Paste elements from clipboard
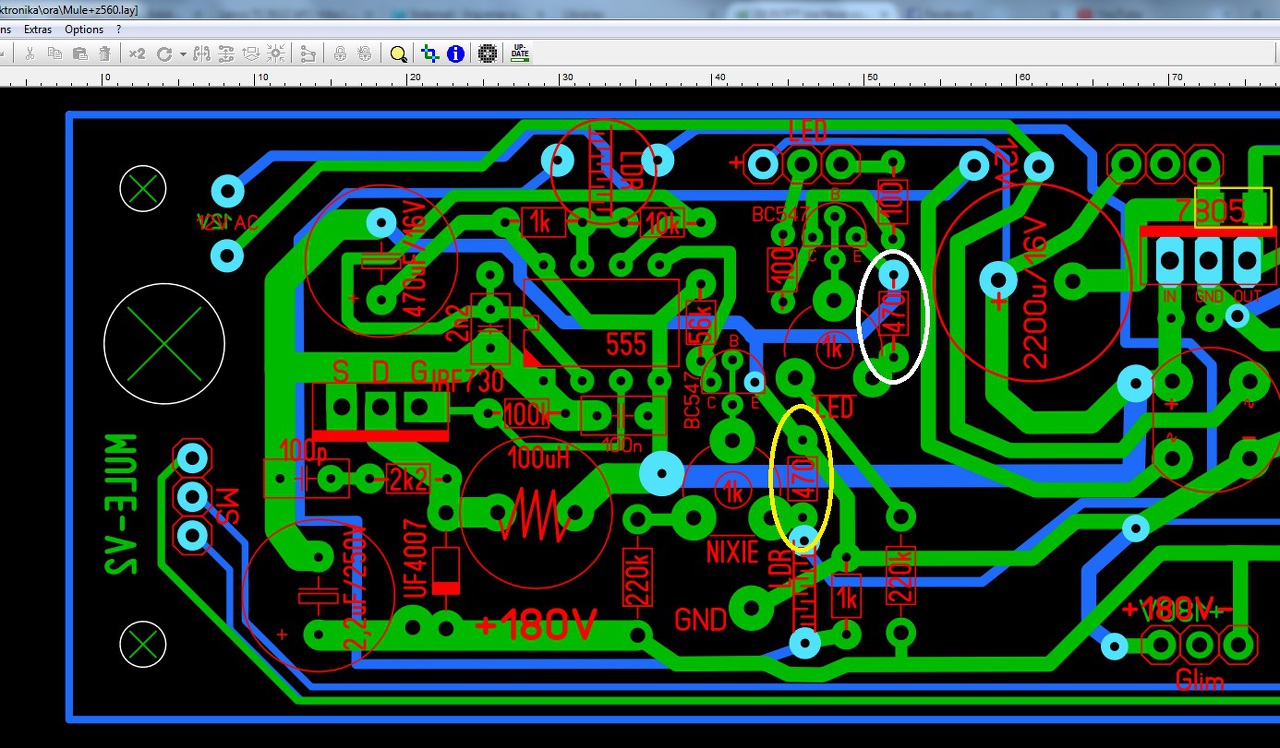Screen dimensions: 1280x748 click(80, 53)
